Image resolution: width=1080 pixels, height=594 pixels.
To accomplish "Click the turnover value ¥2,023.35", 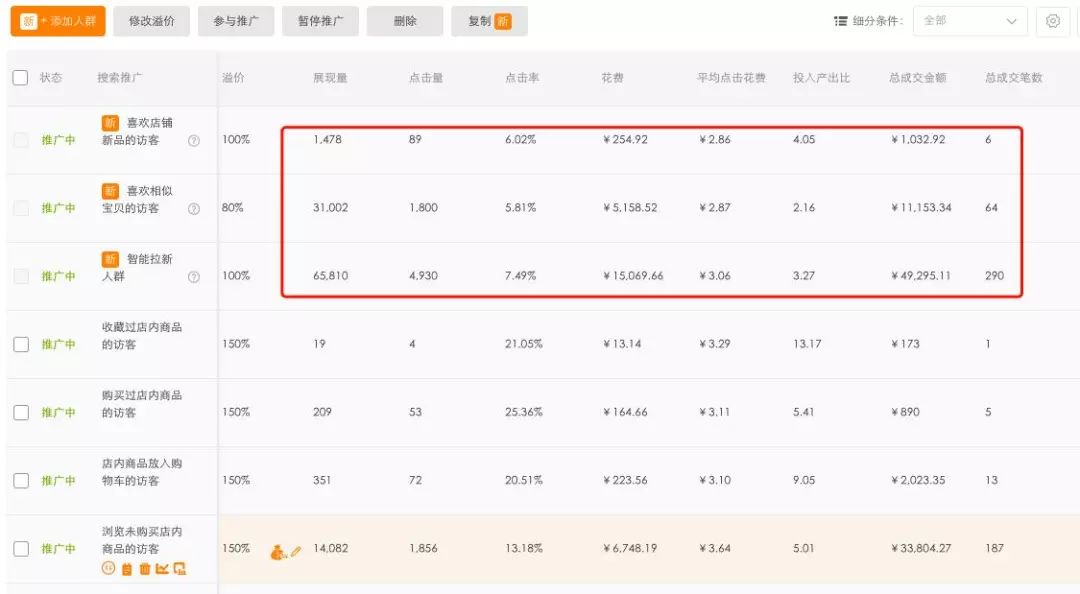I will tap(918, 480).
